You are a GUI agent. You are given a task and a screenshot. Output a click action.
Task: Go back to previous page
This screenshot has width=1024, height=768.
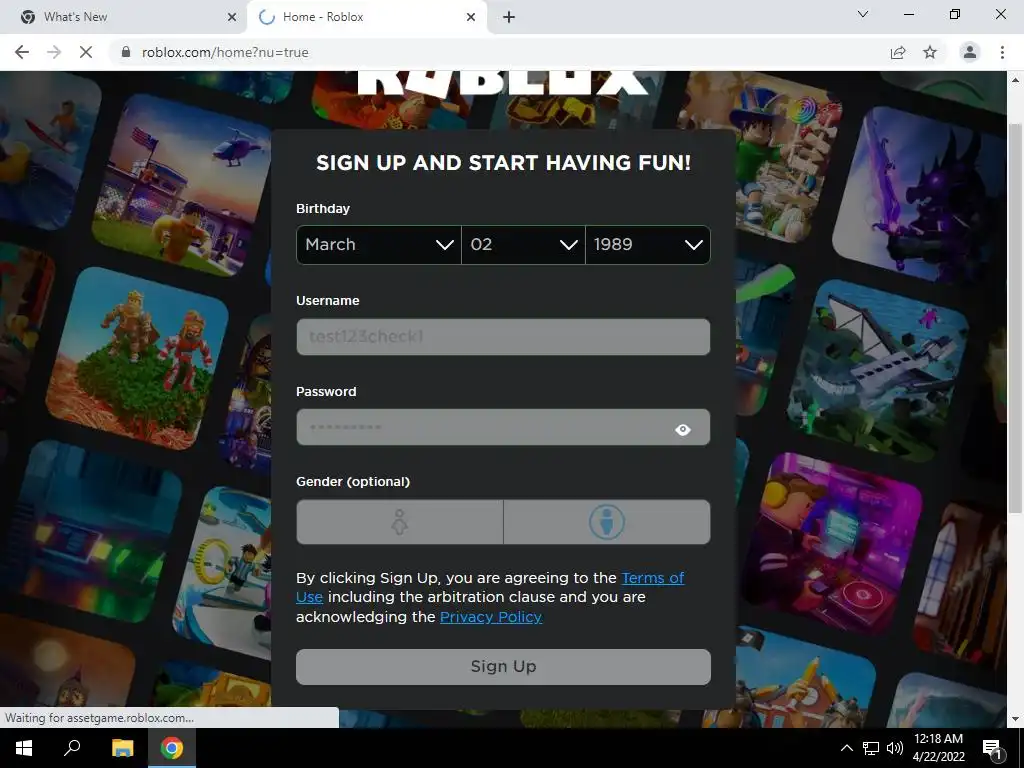pos(22,52)
